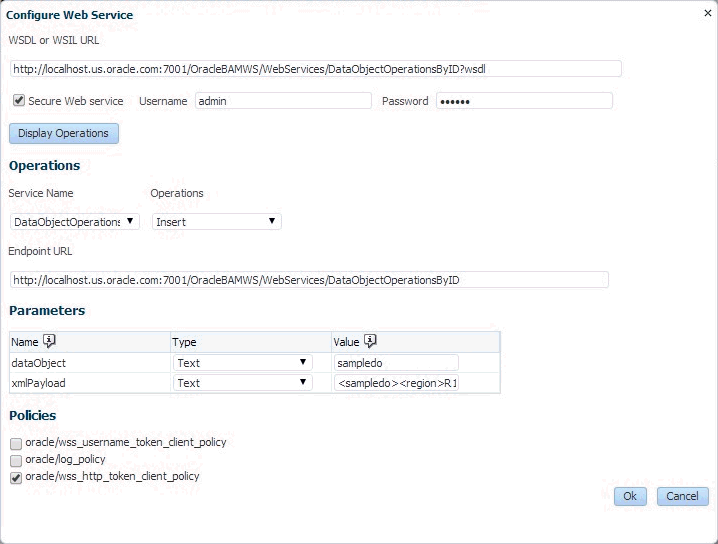Click the Ok button
This screenshot has height=544, width=718.
[630, 496]
